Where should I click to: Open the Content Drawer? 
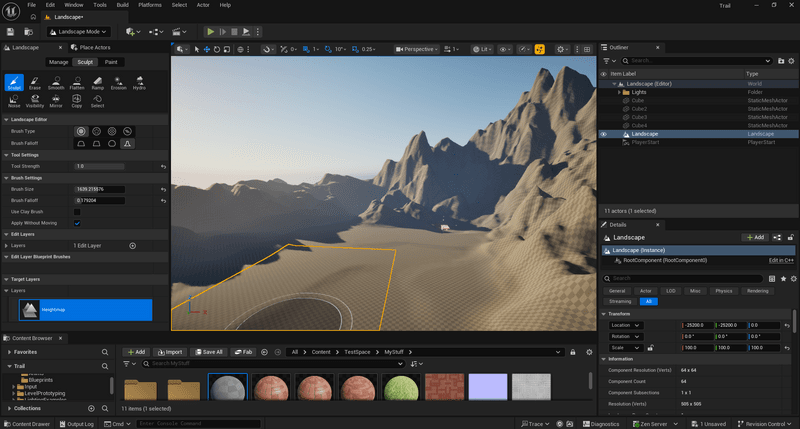[x=27, y=424]
